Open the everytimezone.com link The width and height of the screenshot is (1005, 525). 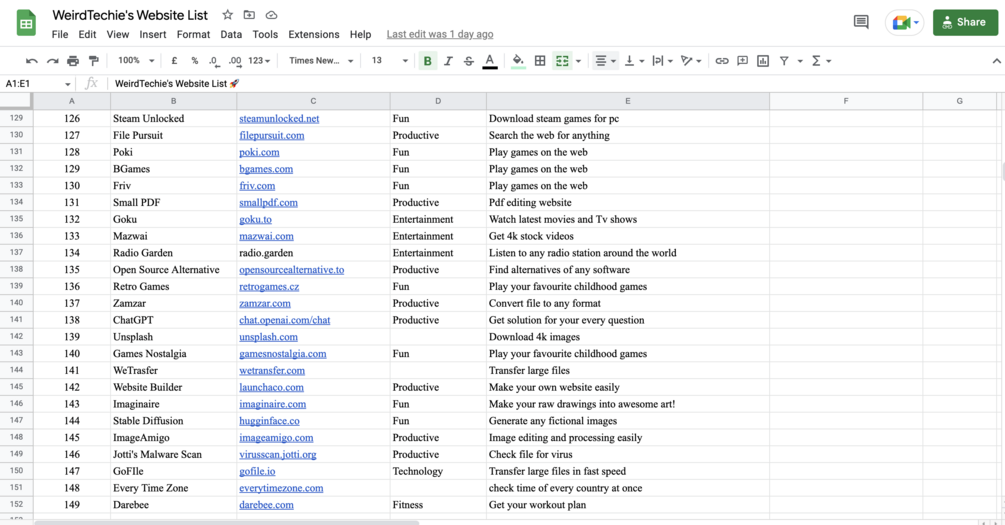(x=281, y=488)
